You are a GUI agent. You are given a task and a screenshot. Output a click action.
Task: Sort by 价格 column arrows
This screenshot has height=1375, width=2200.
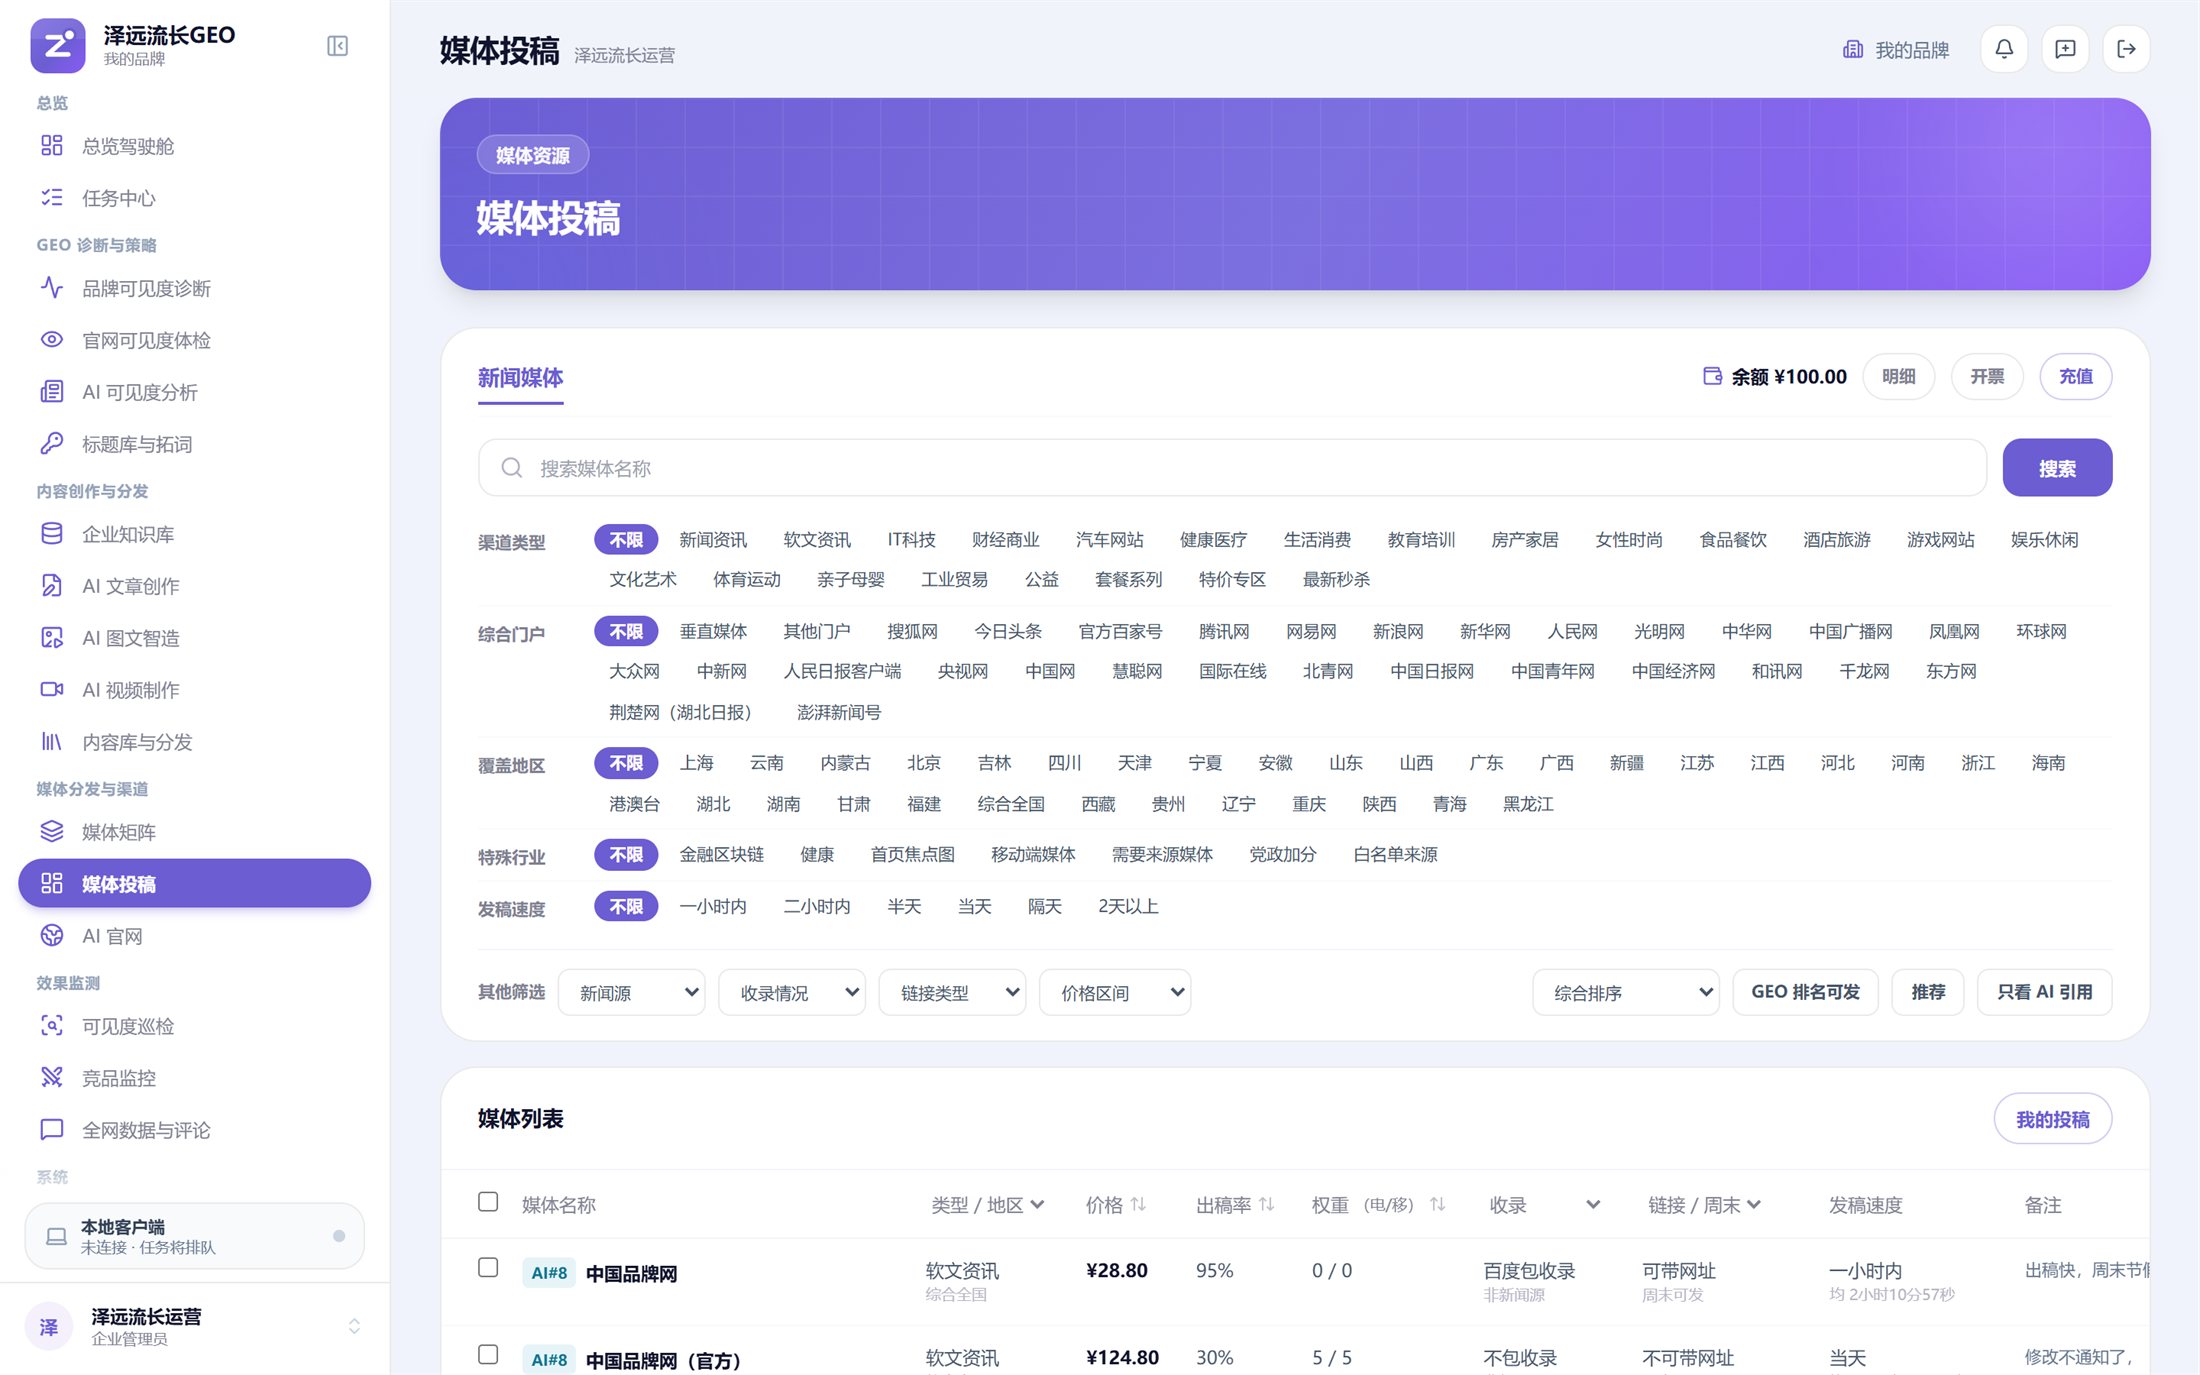(1138, 1205)
